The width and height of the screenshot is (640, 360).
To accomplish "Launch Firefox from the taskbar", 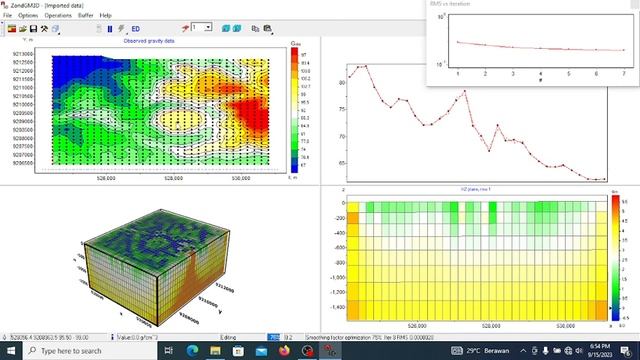I will click(284, 351).
